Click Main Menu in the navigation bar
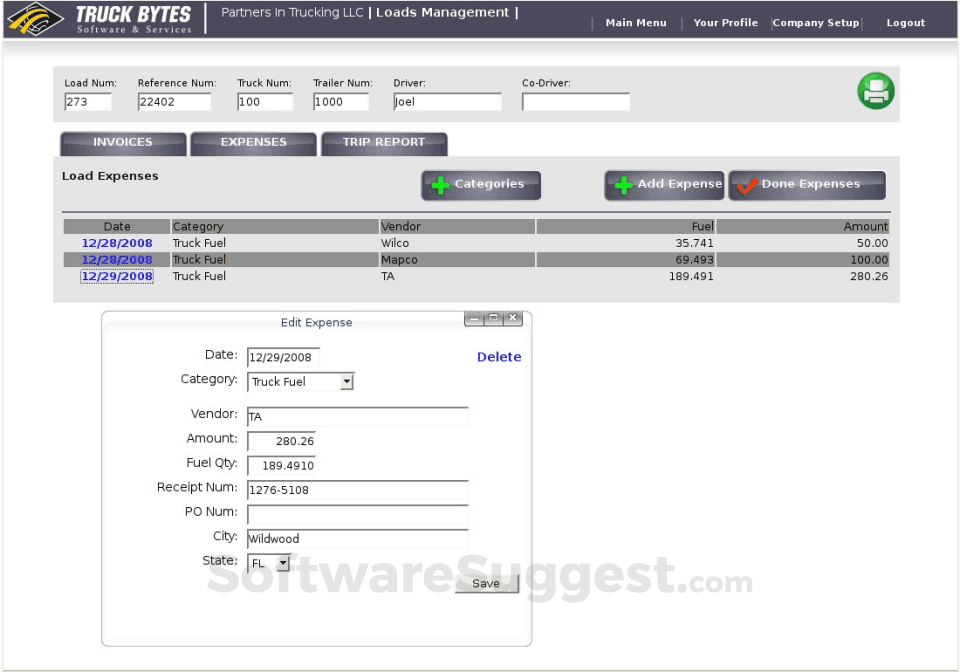The width and height of the screenshot is (960, 672). [x=636, y=21]
